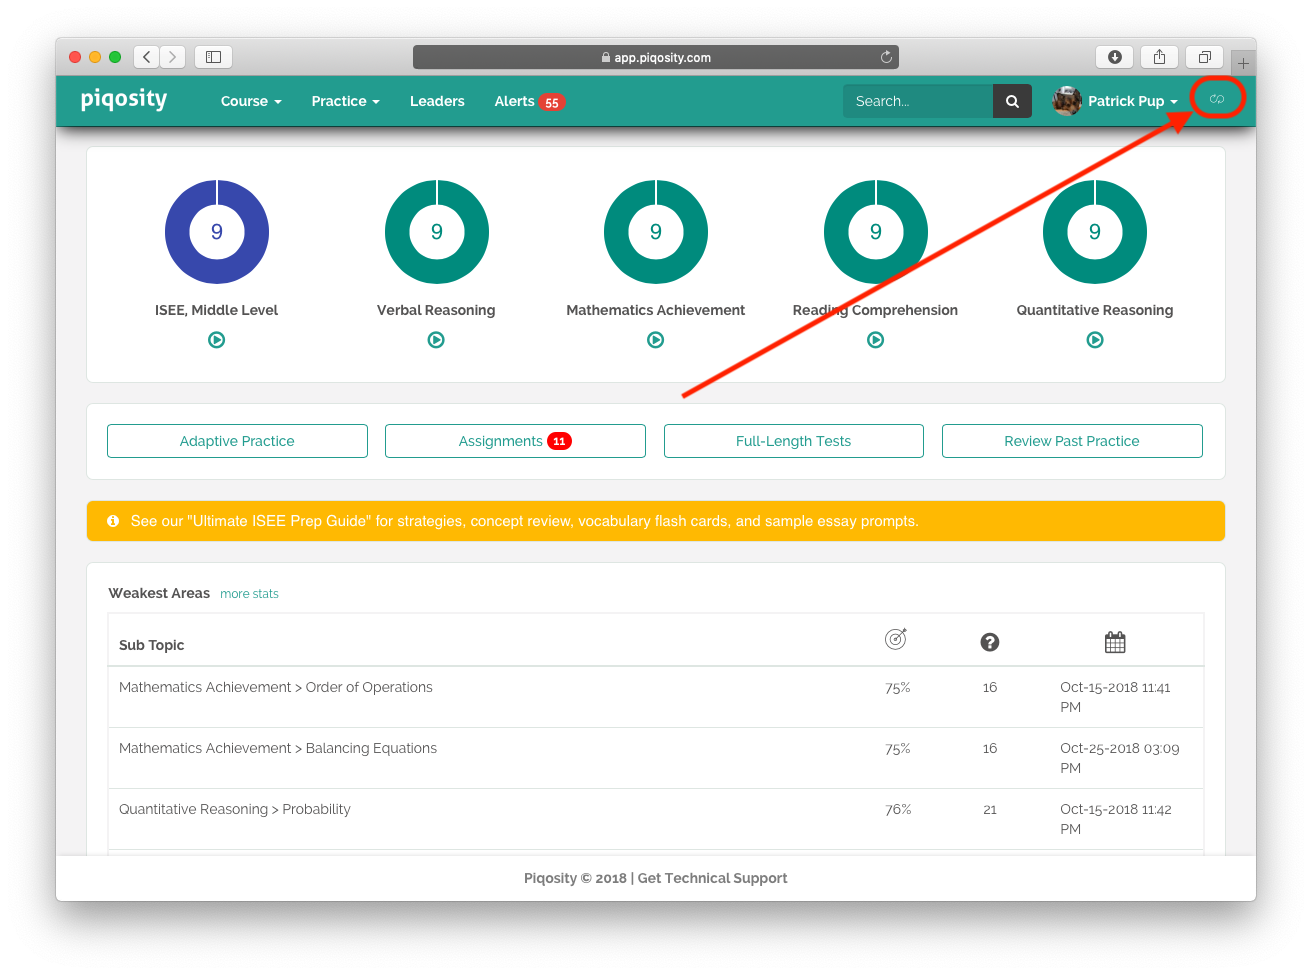1312x975 pixels.
Task: Click the Sub Topic column header
Action: [152, 645]
